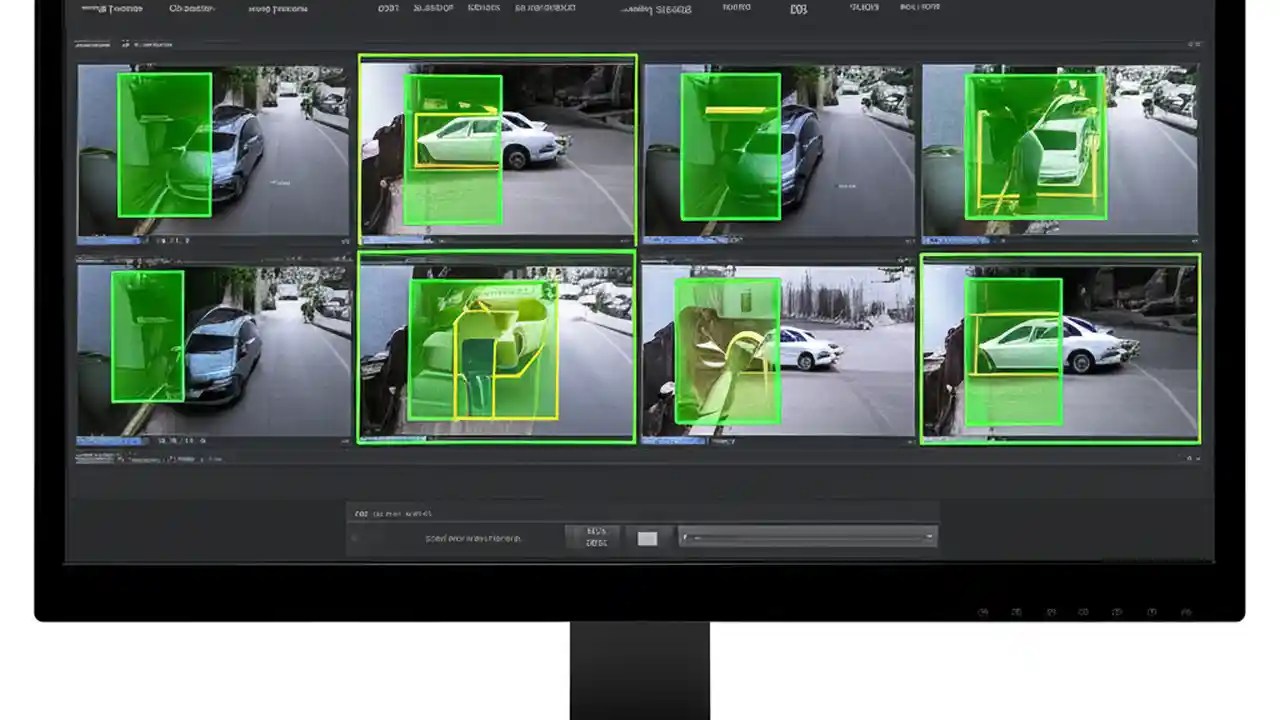1280x720 pixels.
Task: Click the small icon beside the top-left toolbar label
Action: pos(128,44)
